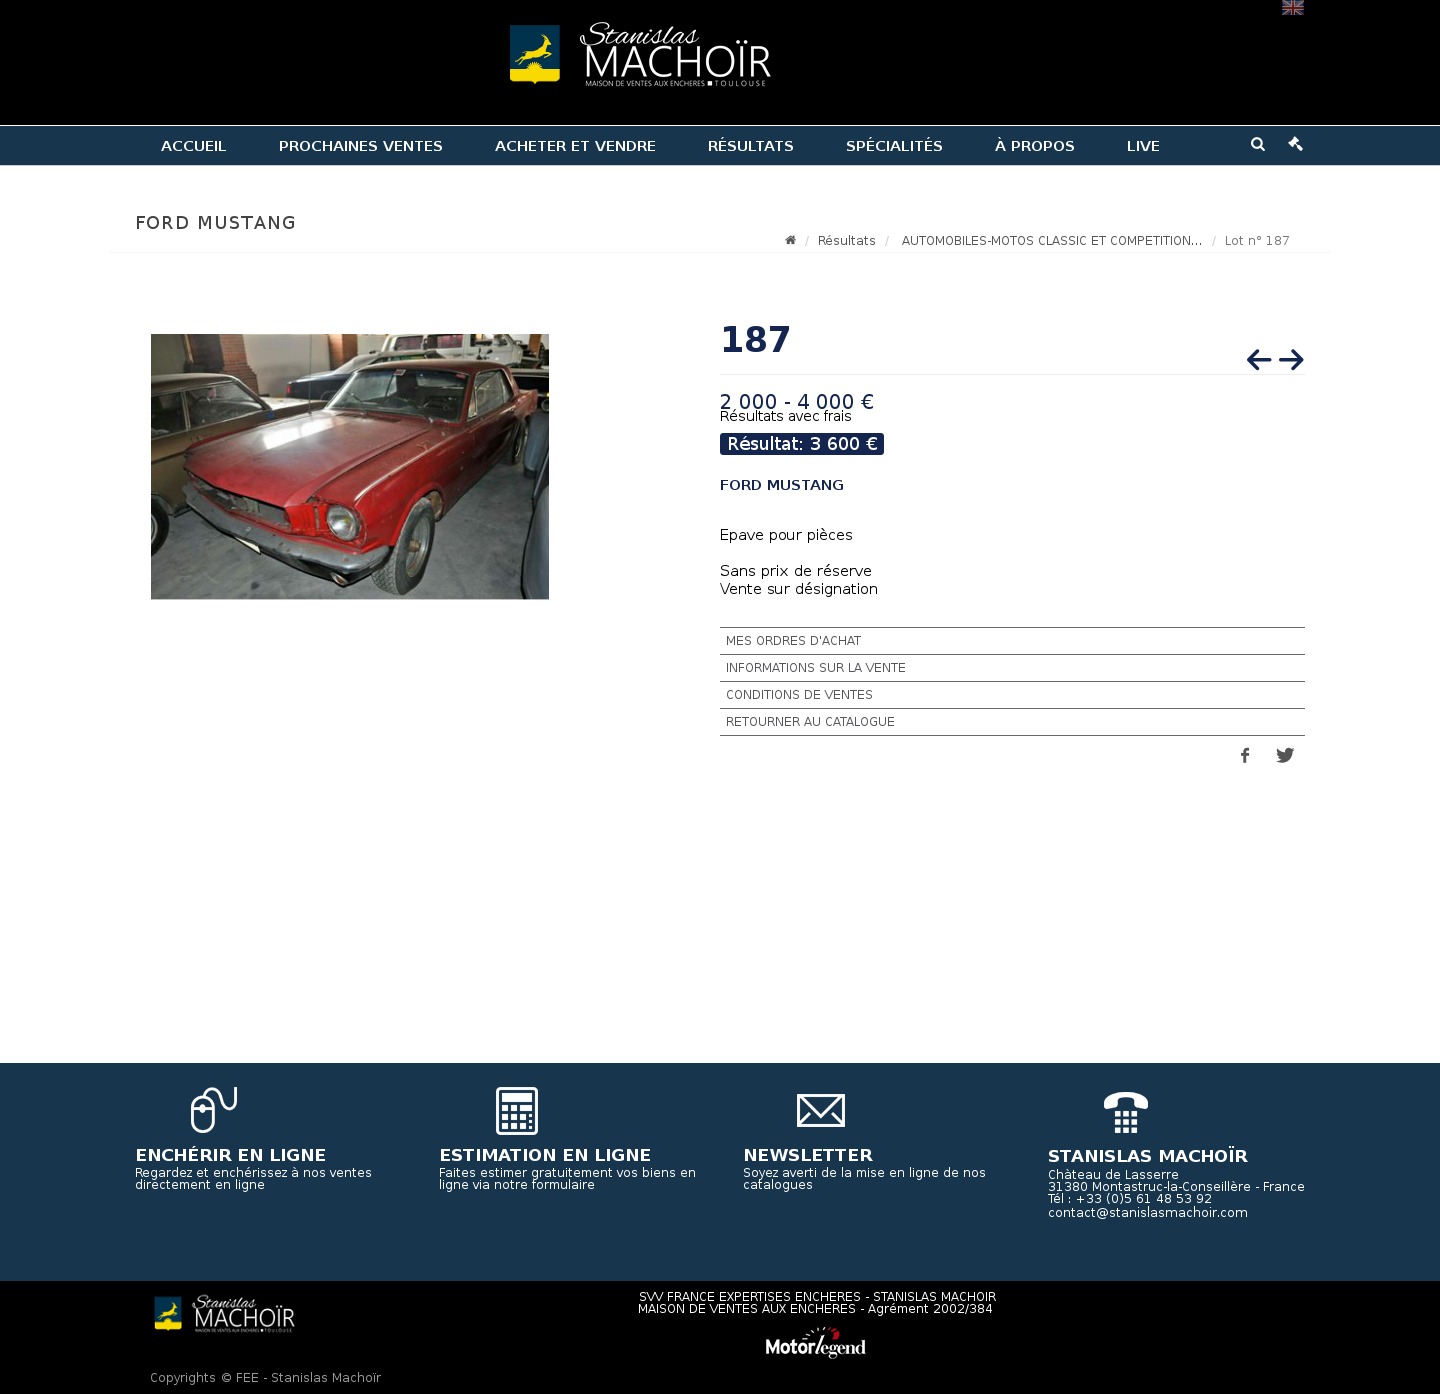Enlarge the Ford Mustang photo
This screenshot has height=1394, width=1440.
[350, 467]
